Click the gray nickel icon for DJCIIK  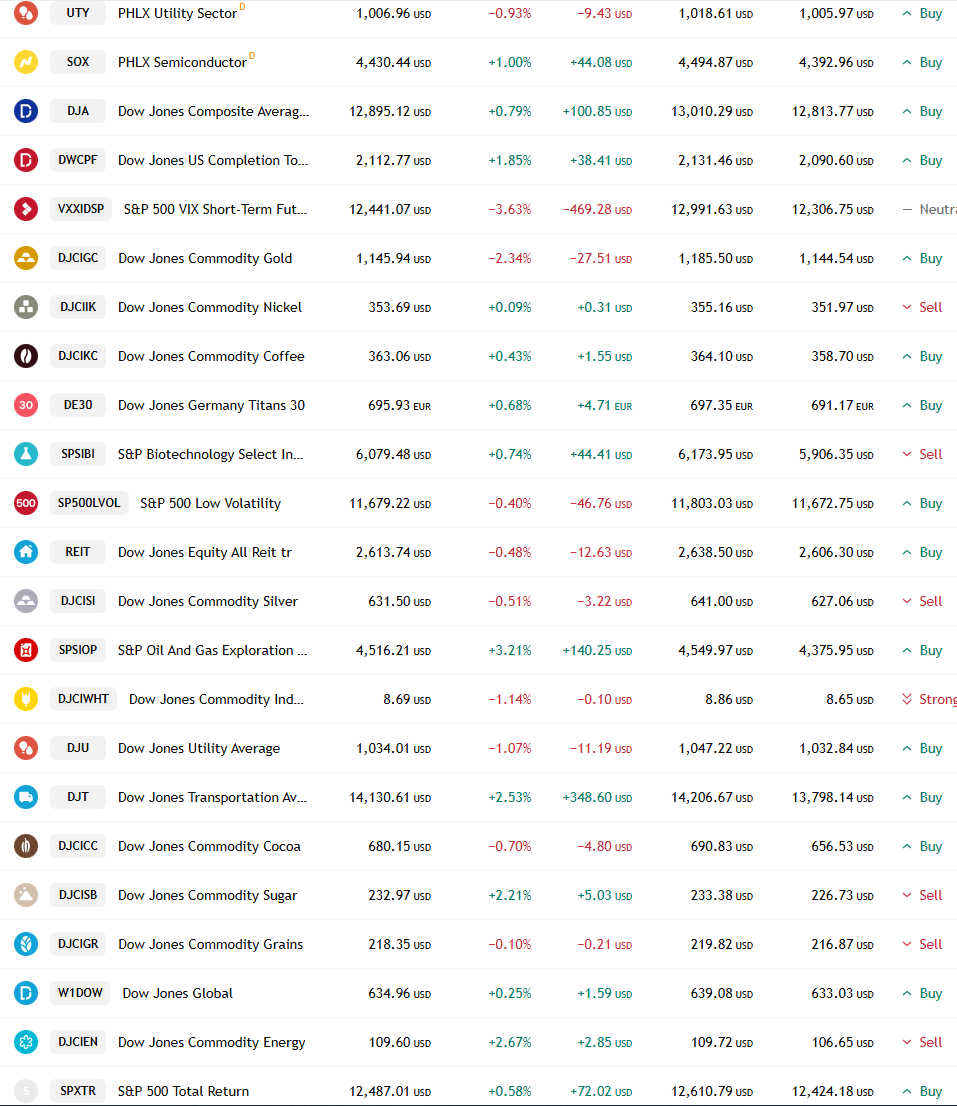(x=26, y=307)
